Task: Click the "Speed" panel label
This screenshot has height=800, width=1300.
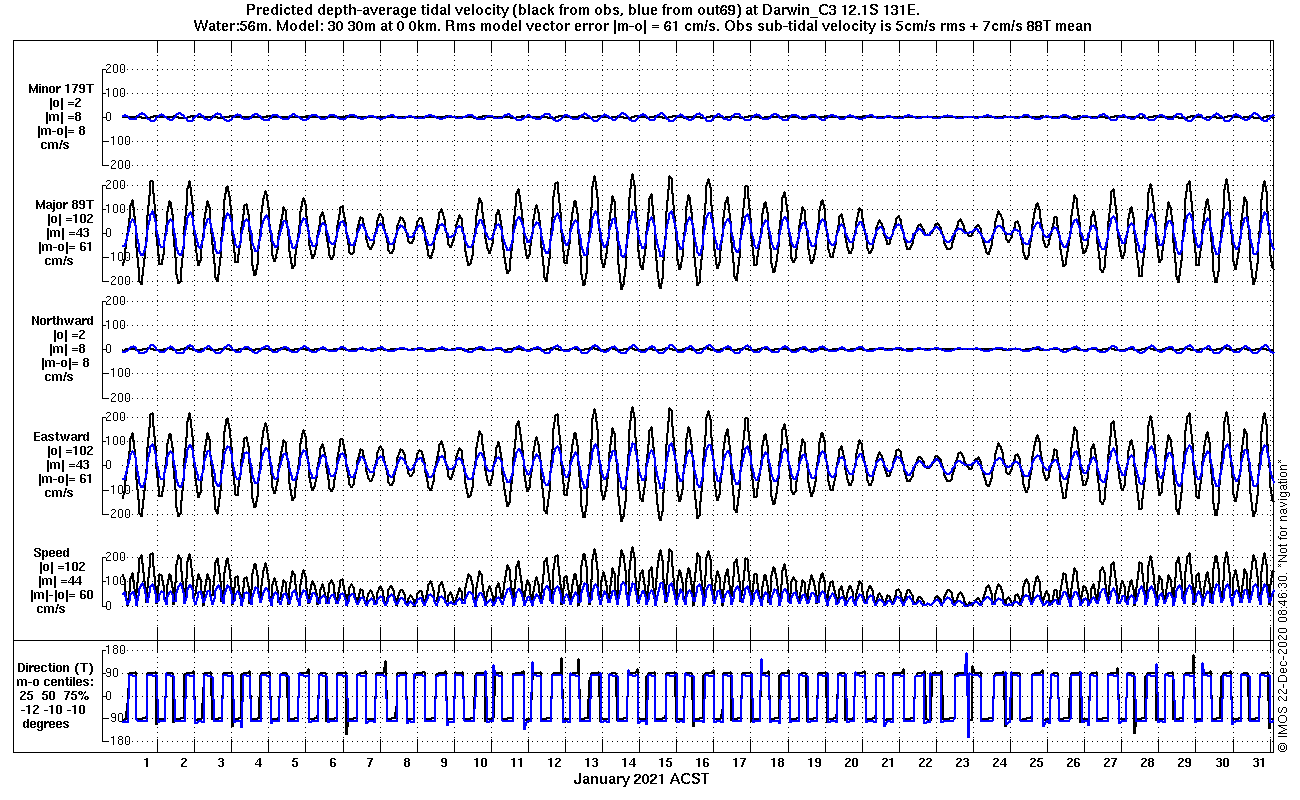Action: tap(52, 553)
